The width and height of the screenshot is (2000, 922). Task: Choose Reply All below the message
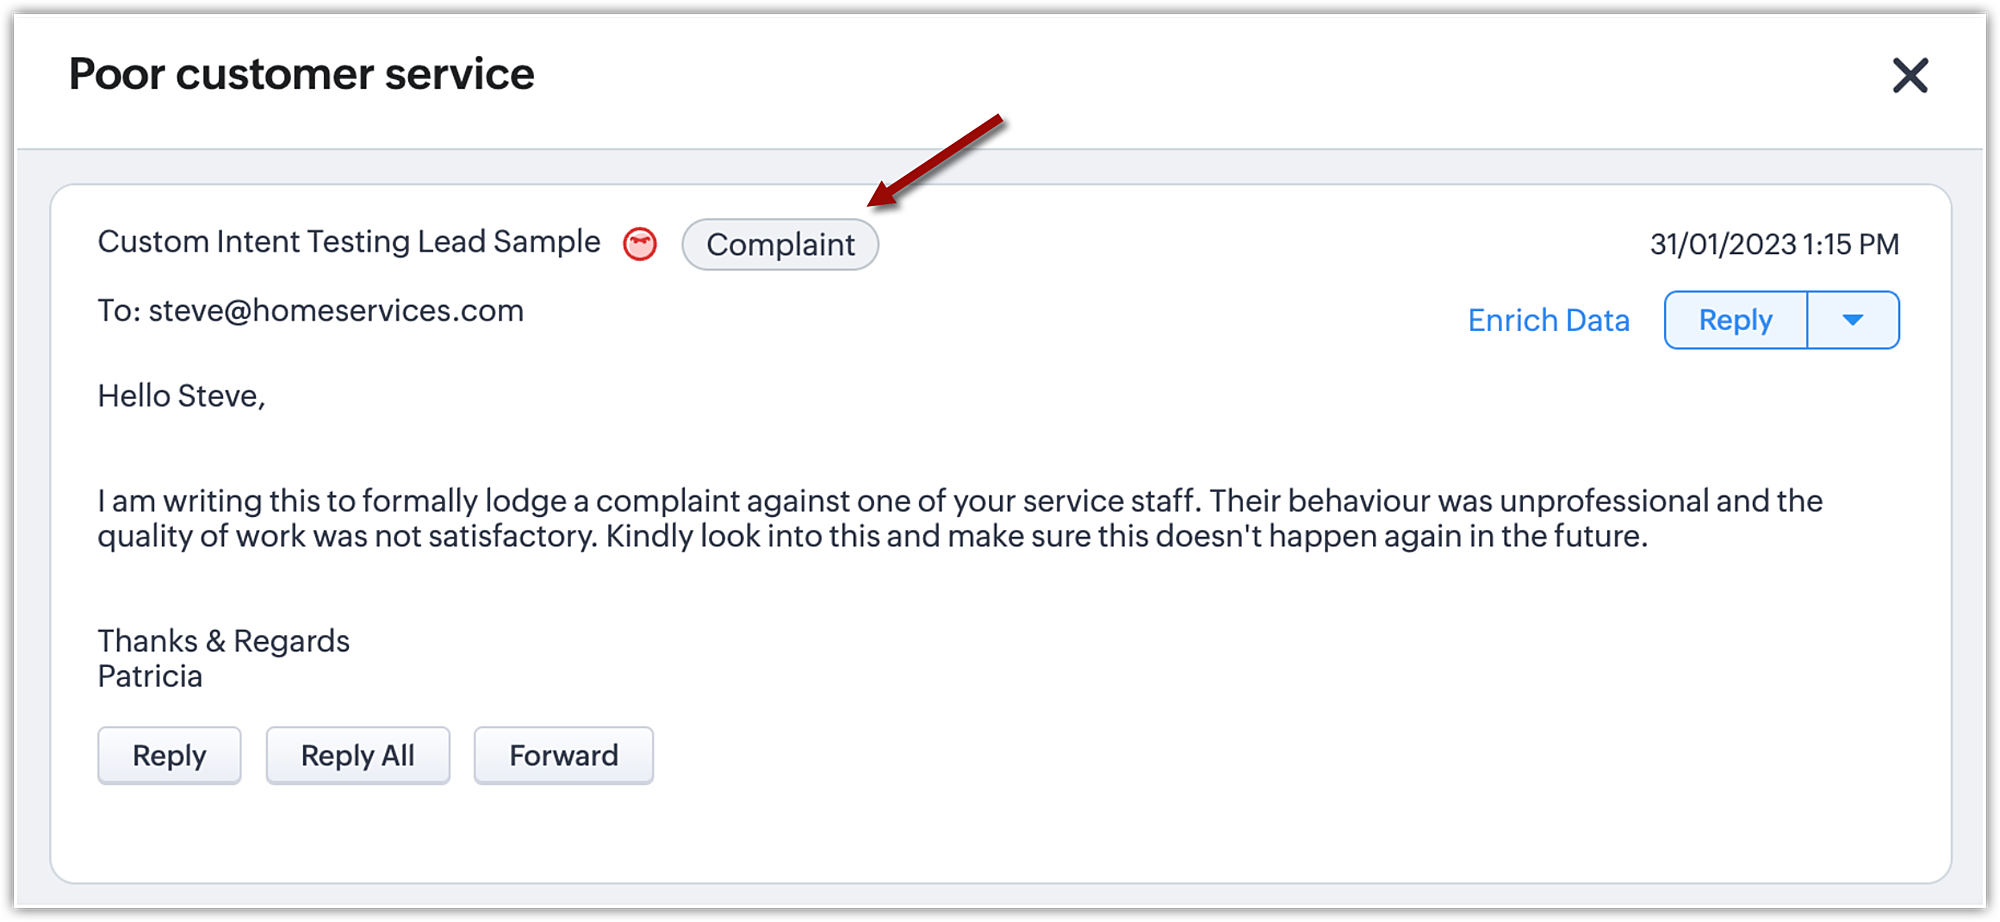pyautogui.click(x=358, y=755)
